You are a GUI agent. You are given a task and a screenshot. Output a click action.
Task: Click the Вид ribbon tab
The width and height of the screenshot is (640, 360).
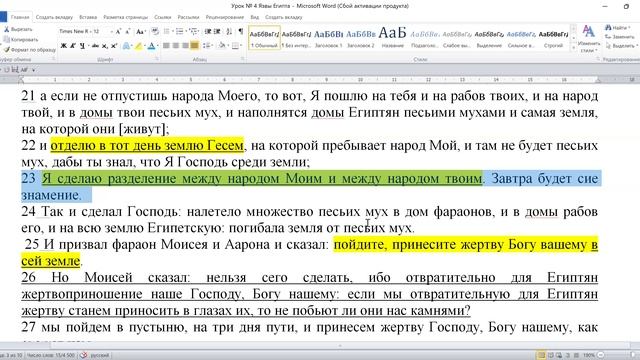pyautogui.click(x=255, y=17)
